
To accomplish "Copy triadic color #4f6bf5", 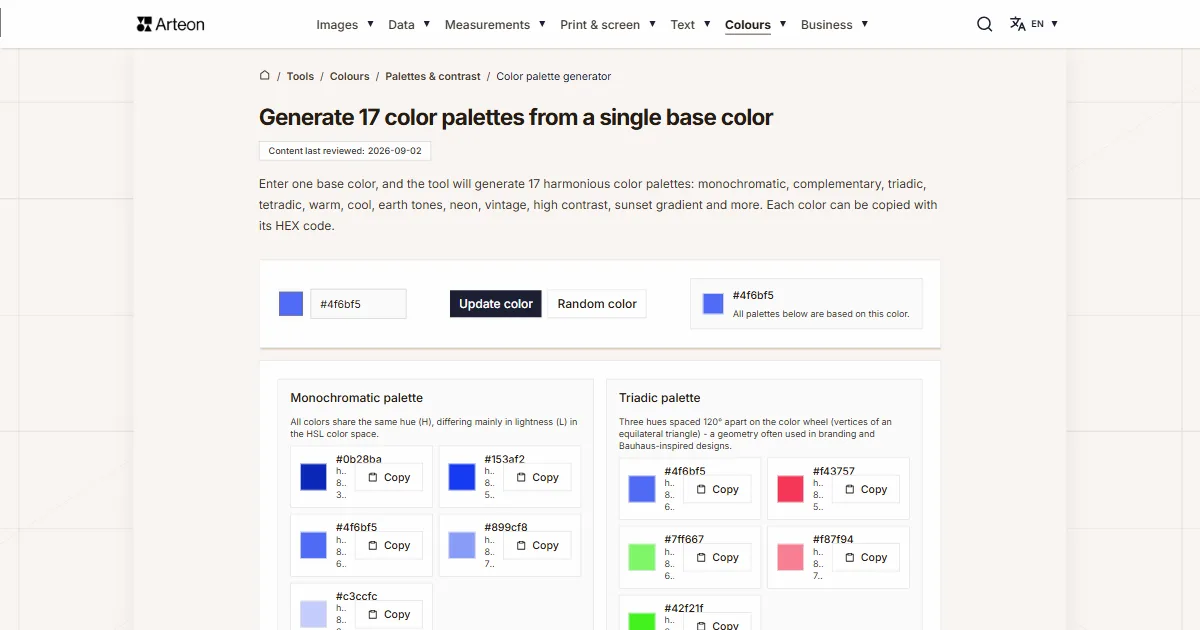I will point(717,489).
